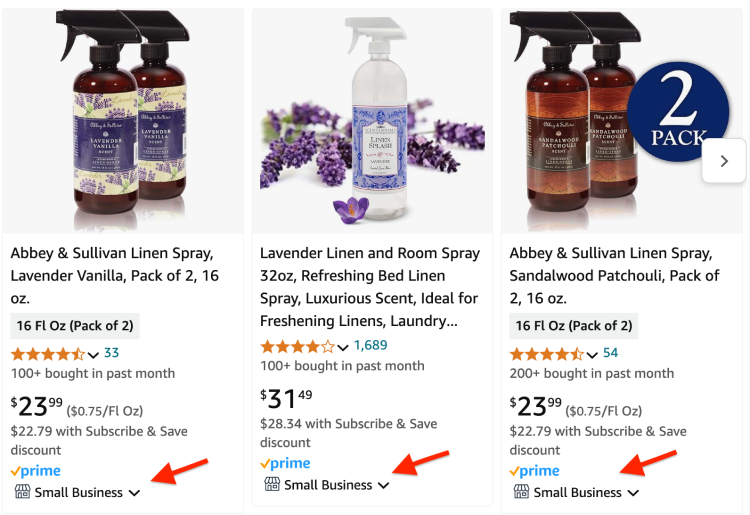This screenshot has width=750, height=515.
Task: Click the next arrow on the product carousel
Action: 724,160
